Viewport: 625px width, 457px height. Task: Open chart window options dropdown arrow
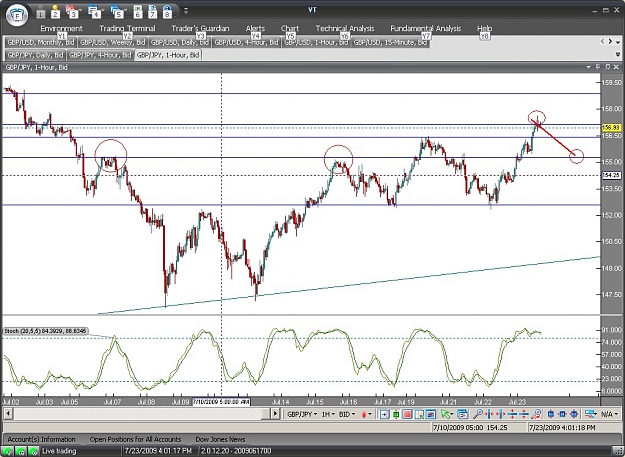[589, 67]
